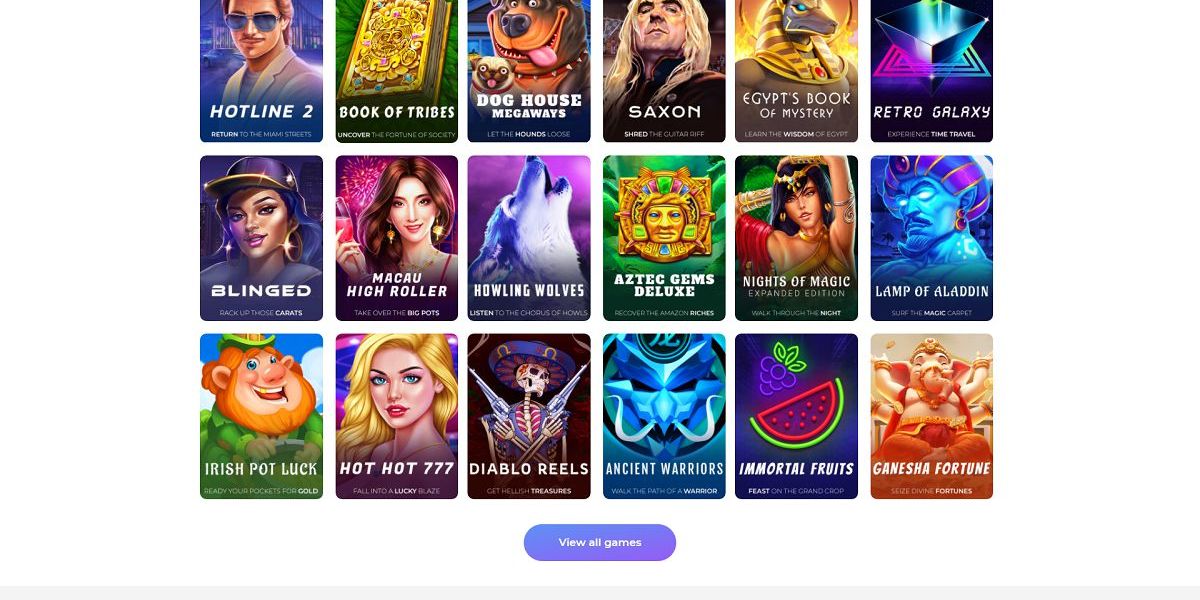1200x600 pixels.
Task: Open the Aztec Gems Deluxe game
Action: [x=664, y=238]
